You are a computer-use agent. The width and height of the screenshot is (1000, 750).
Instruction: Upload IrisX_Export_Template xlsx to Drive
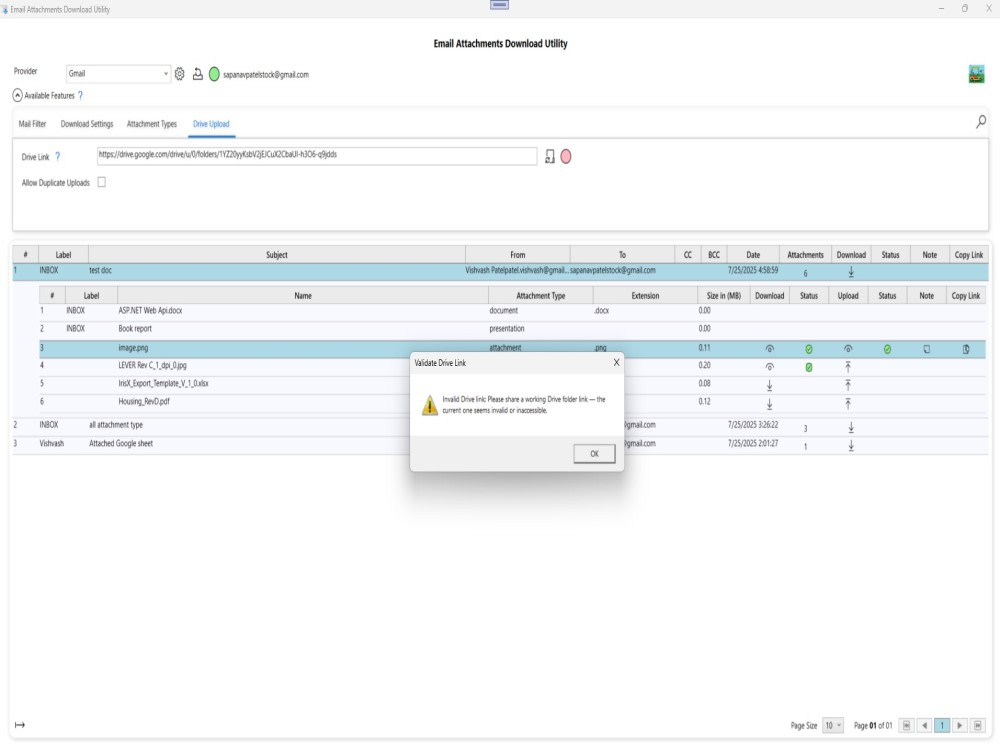click(x=848, y=385)
